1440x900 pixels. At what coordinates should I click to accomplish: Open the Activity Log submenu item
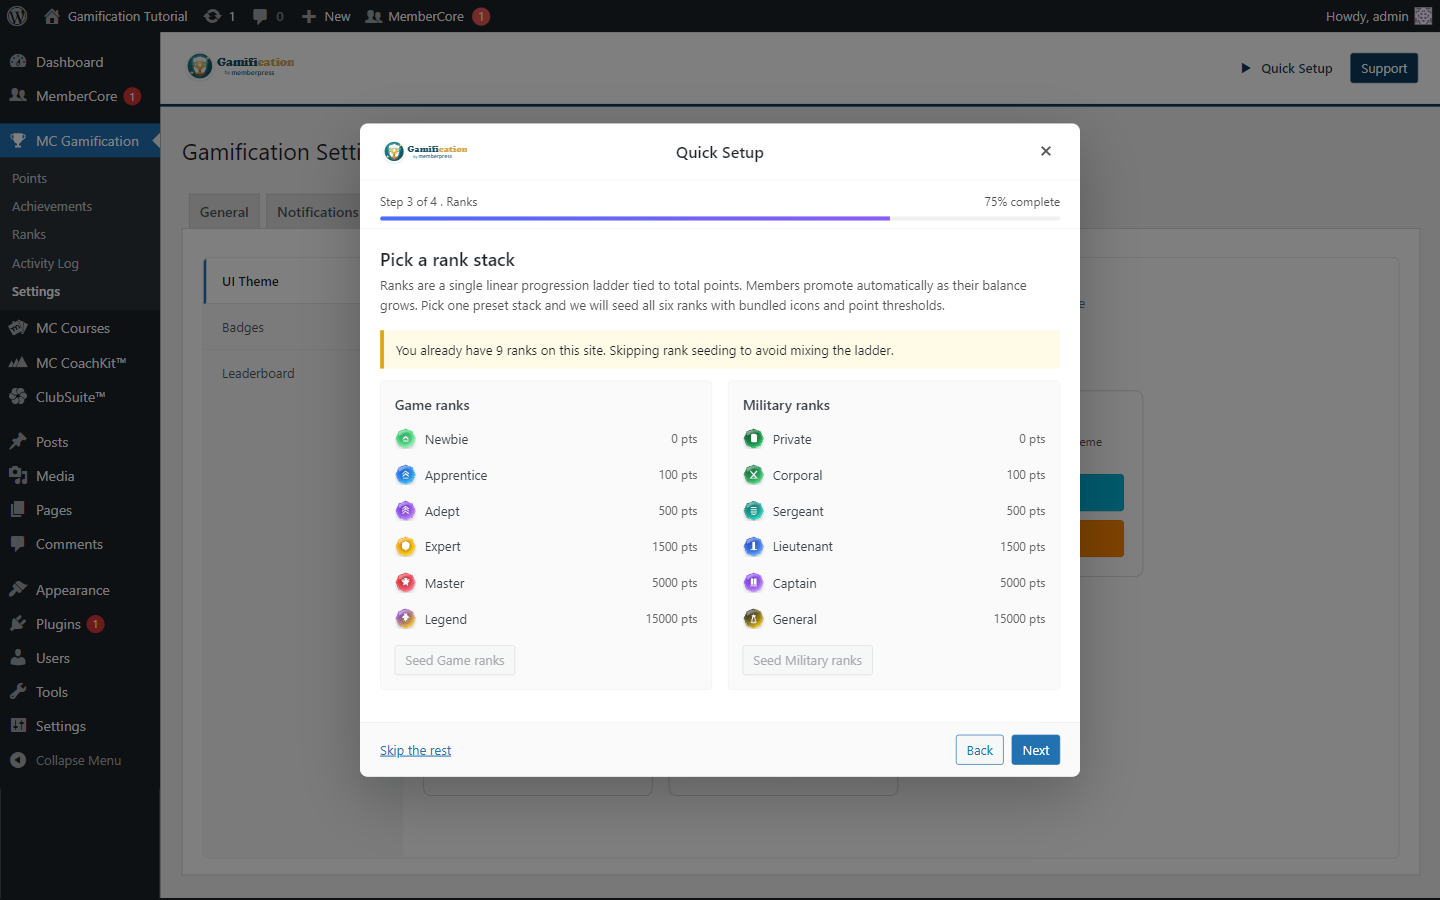coord(45,263)
